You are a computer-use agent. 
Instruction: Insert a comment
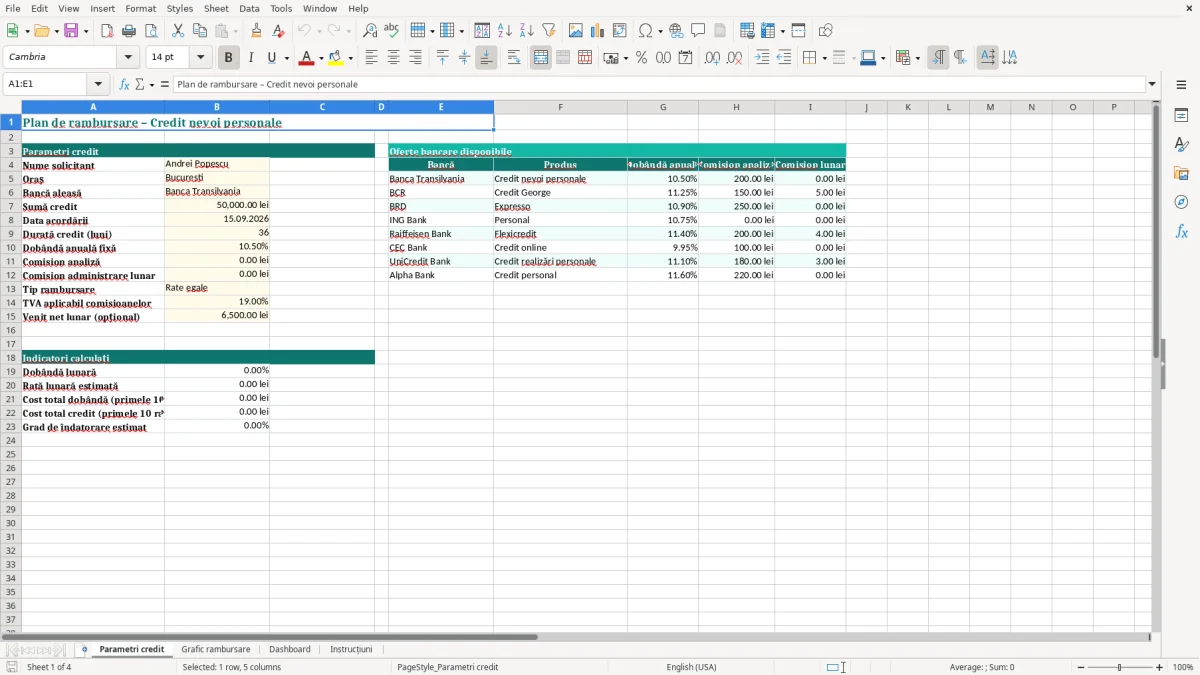click(x=698, y=31)
